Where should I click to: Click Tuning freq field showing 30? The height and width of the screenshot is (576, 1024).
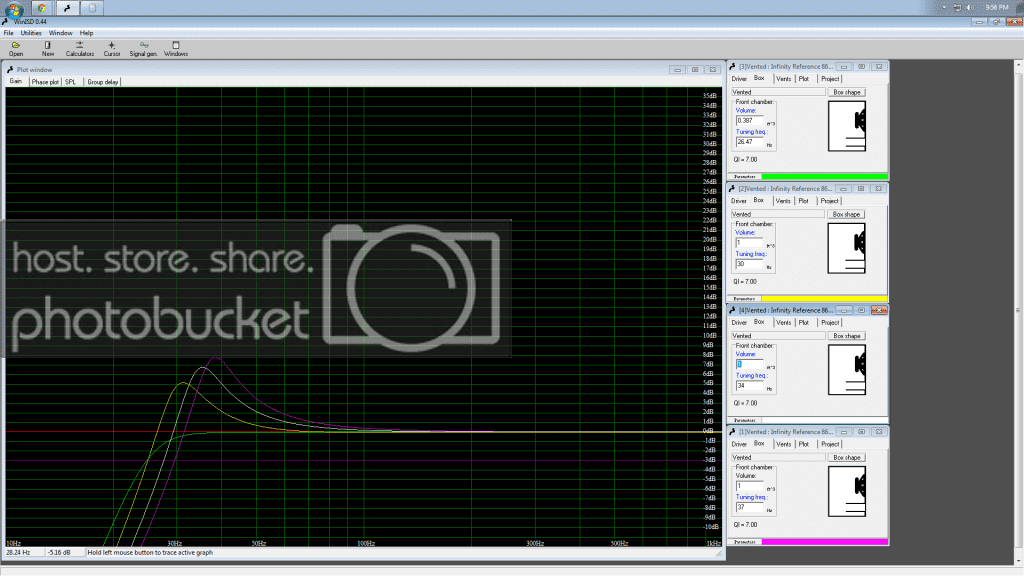(748, 264)
